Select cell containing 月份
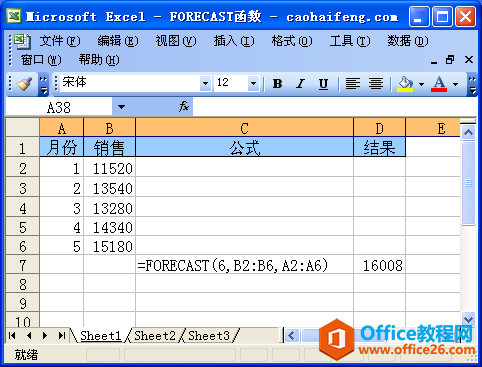The image size is (482, 367). (x=62, y=147)
